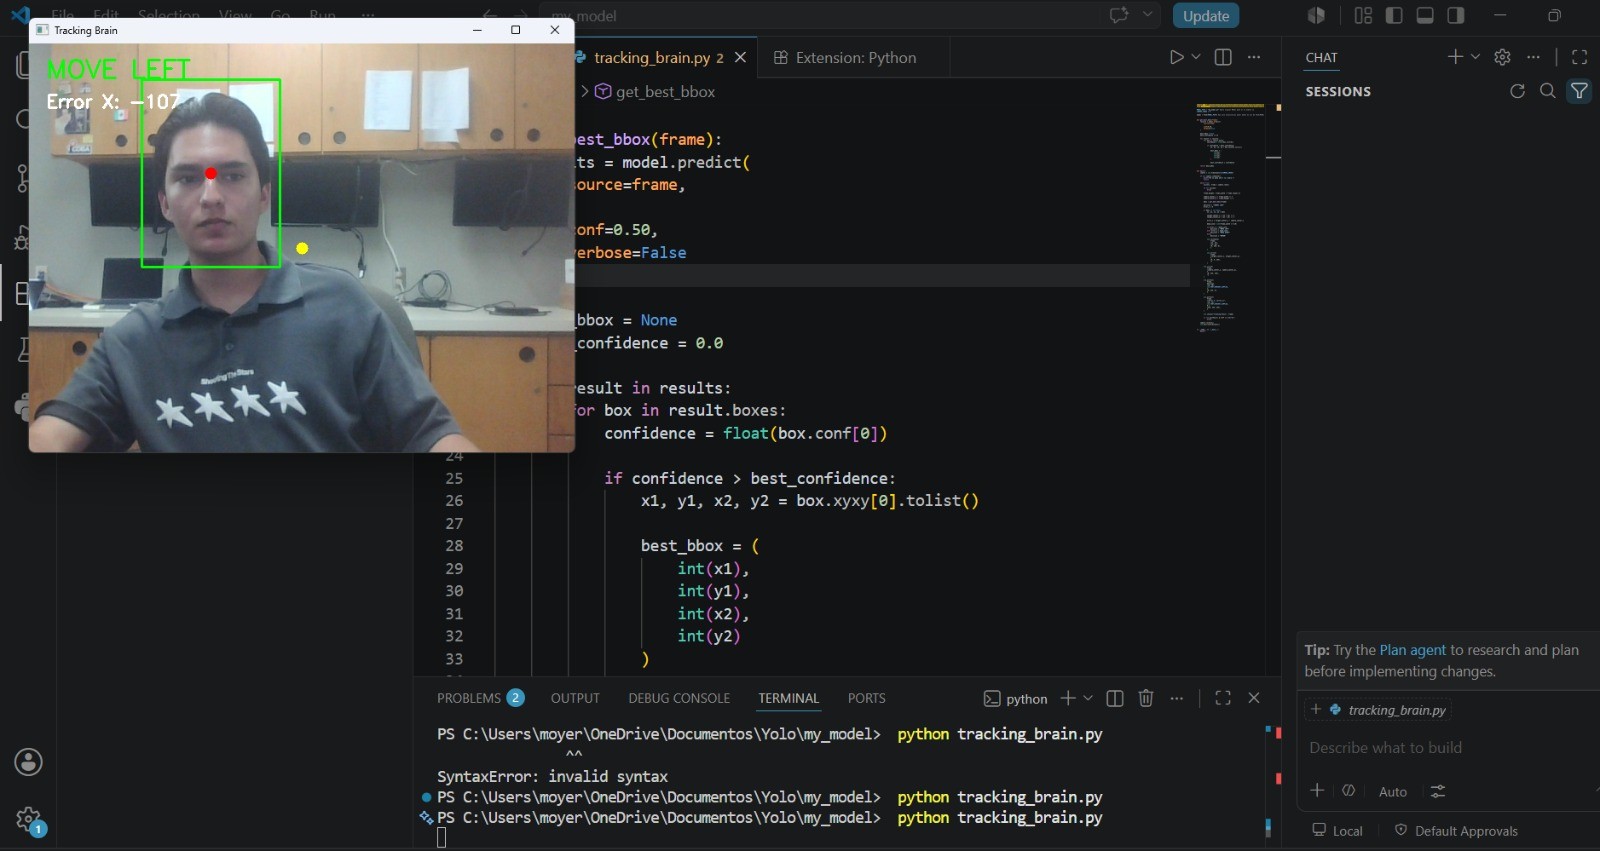Split the terminal pane
This screenshot has width=1600, height=851.
(1115, 698)
